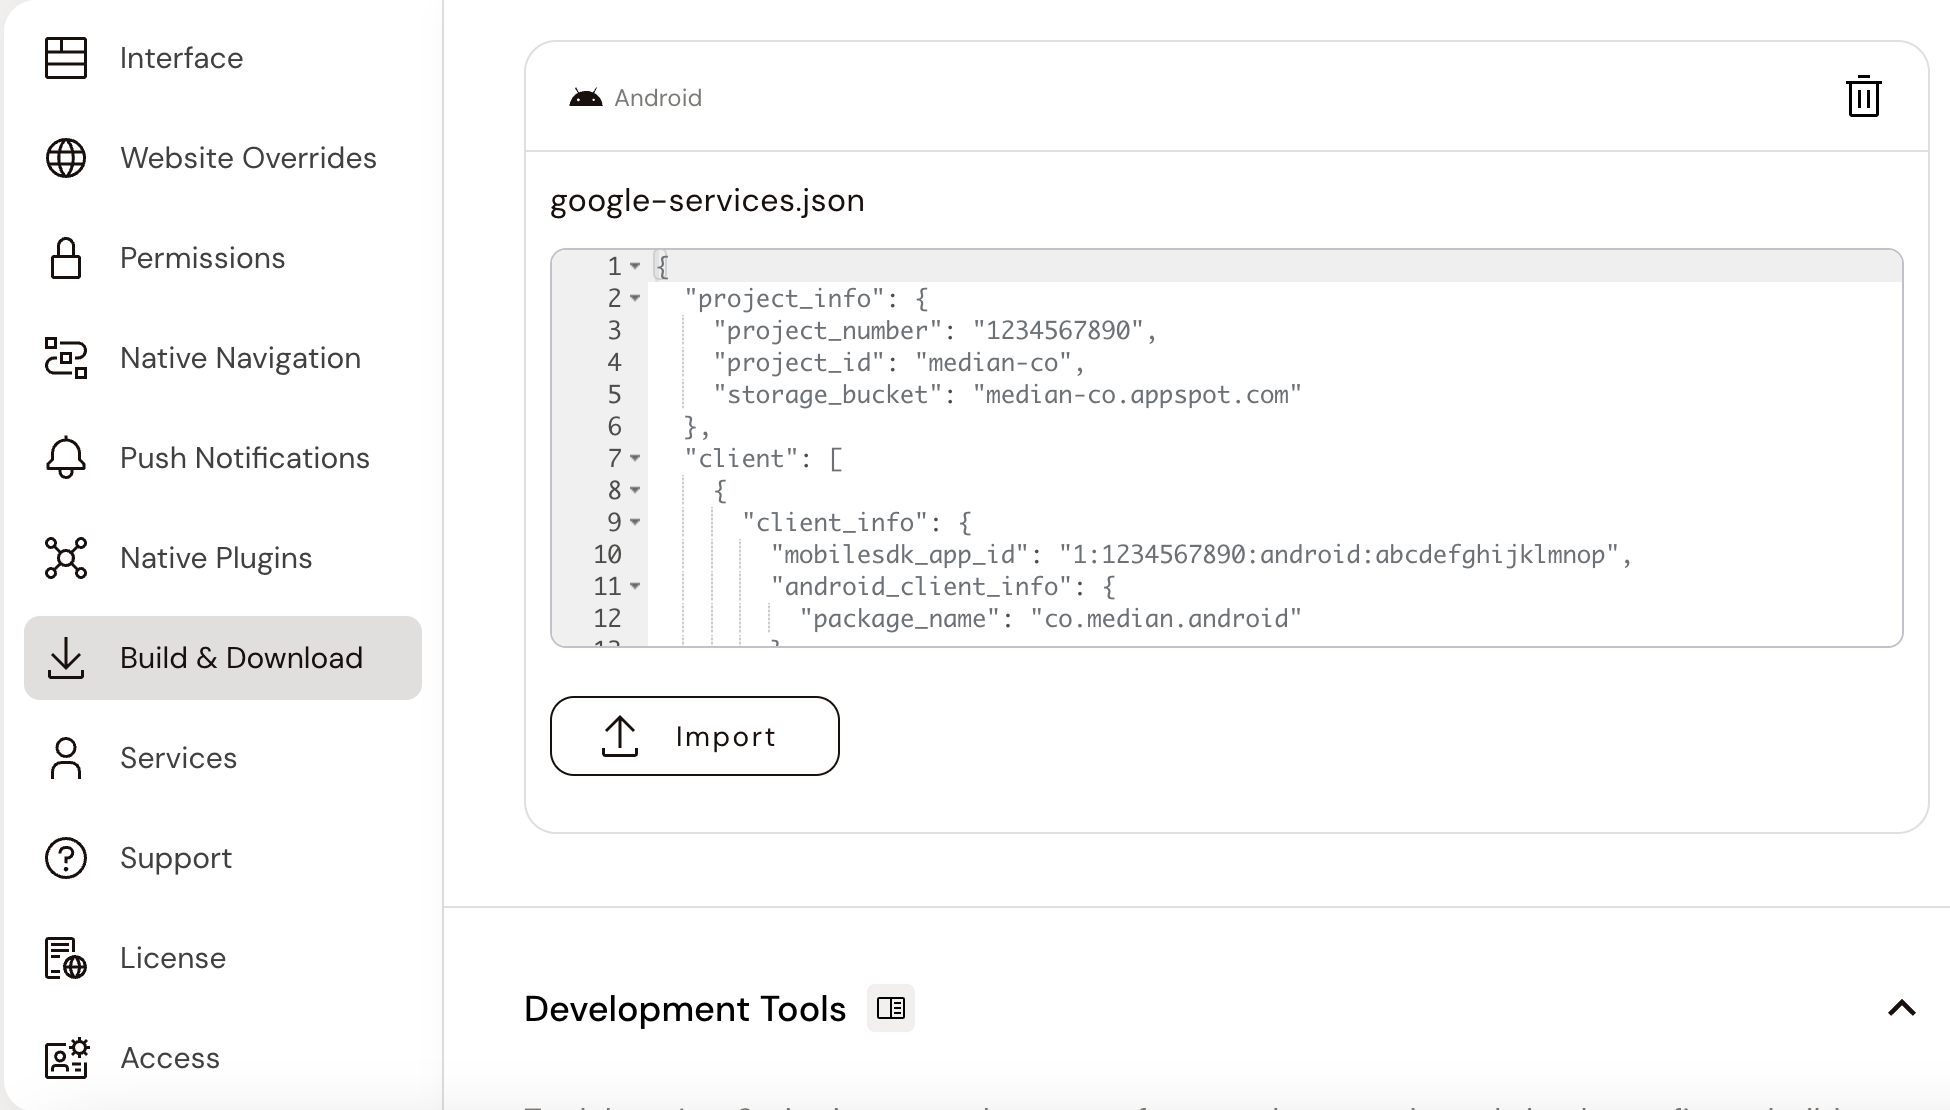
Task: Click the Import button
Action: [x=694, y=735]
